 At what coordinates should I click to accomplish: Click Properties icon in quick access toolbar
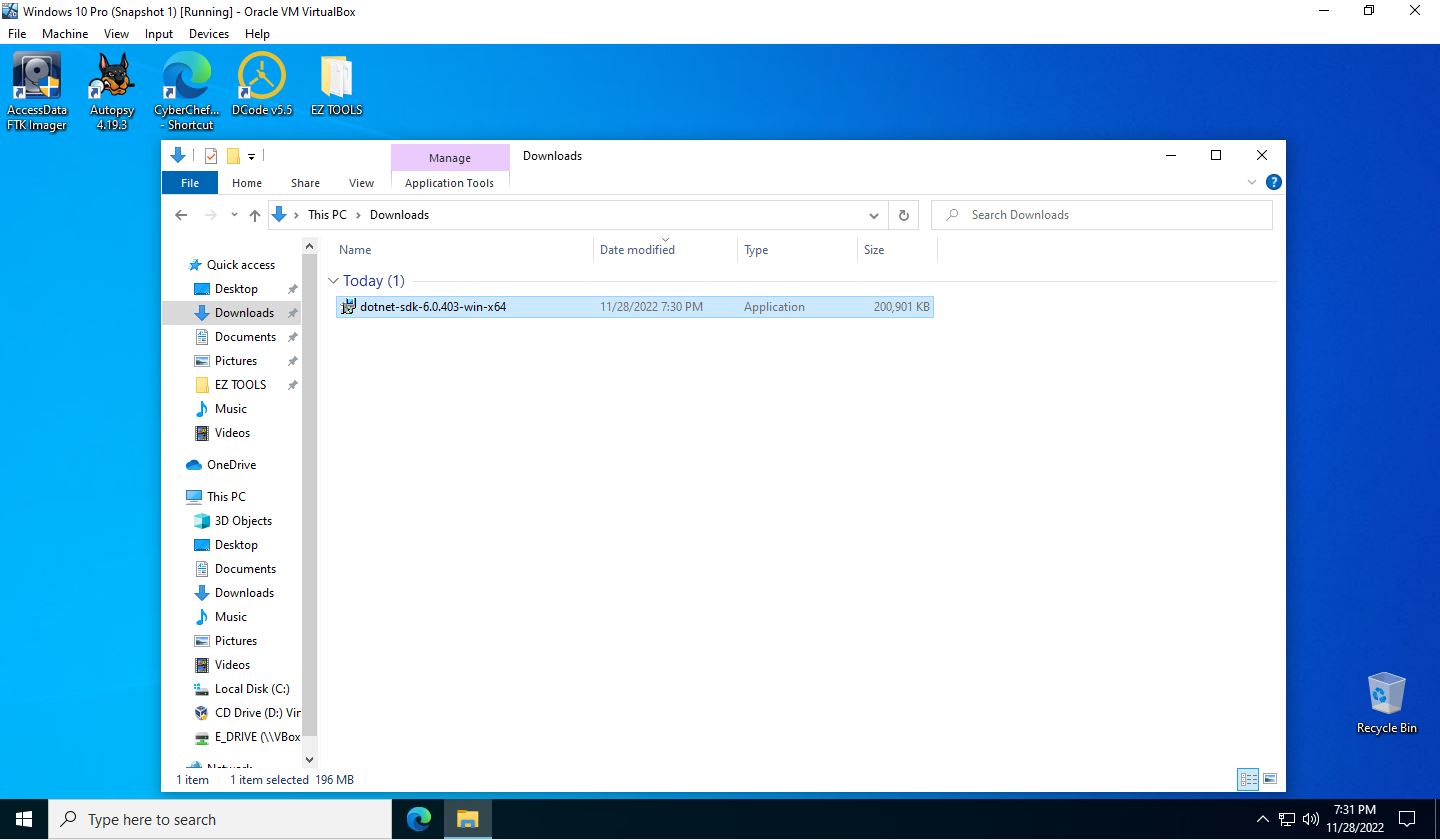point(211,156)
